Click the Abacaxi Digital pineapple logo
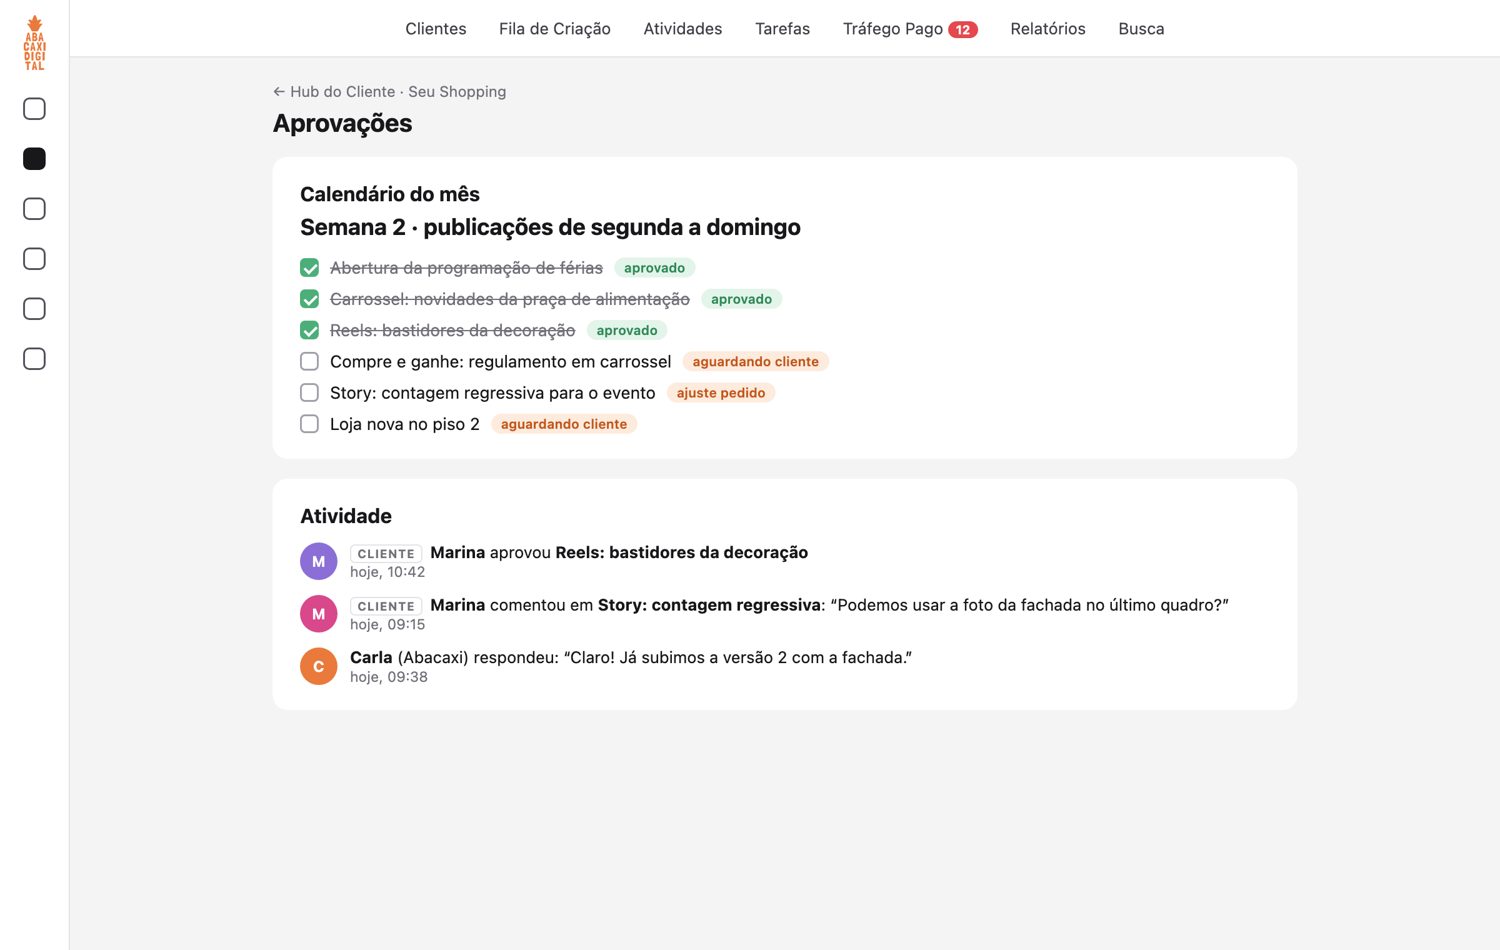 (34, 43)
